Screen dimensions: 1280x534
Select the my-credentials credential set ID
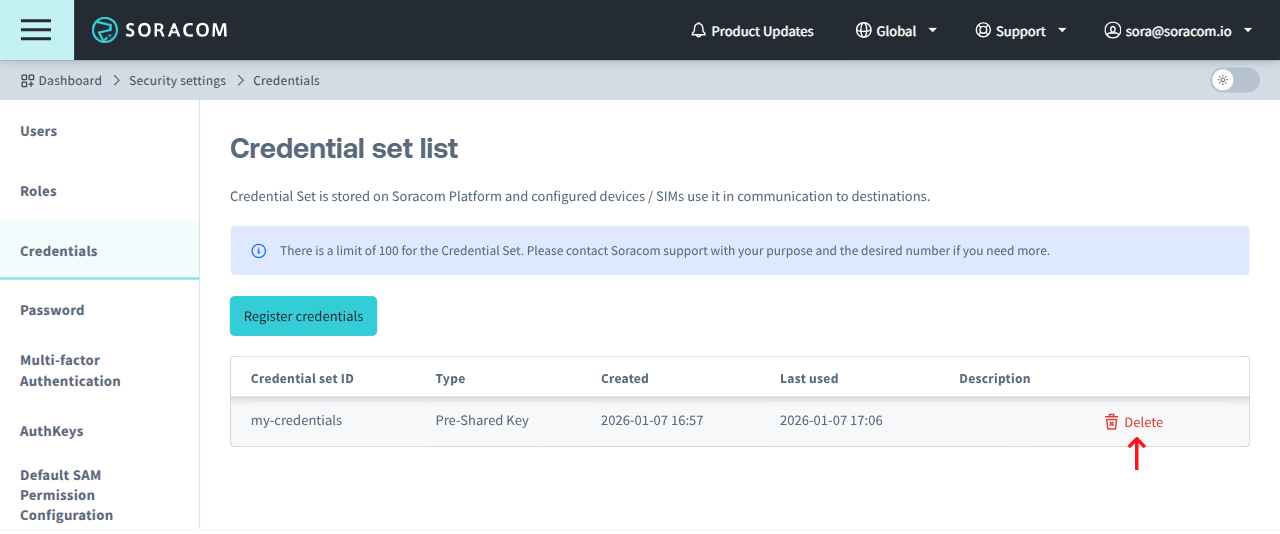[296, 421]
